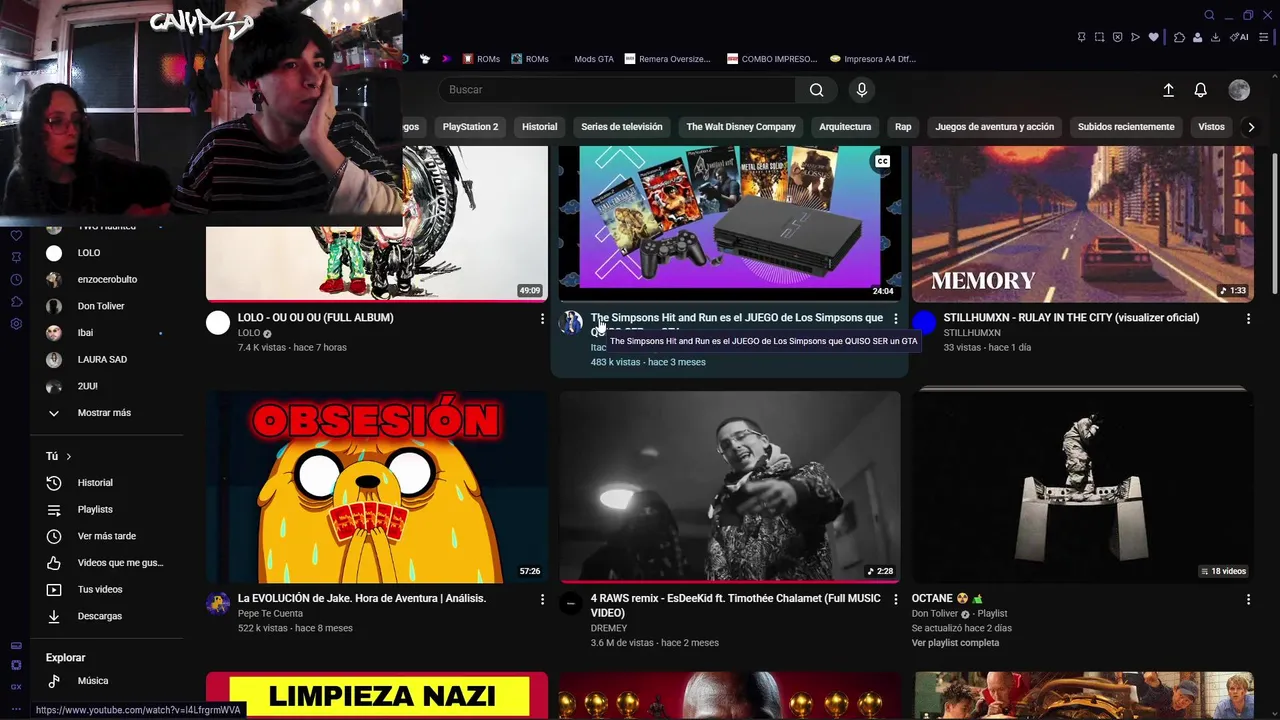This screenshot has height=720, width=1280.
Task: Show next filter chips with the right arrow
Action: [1250, 127]
